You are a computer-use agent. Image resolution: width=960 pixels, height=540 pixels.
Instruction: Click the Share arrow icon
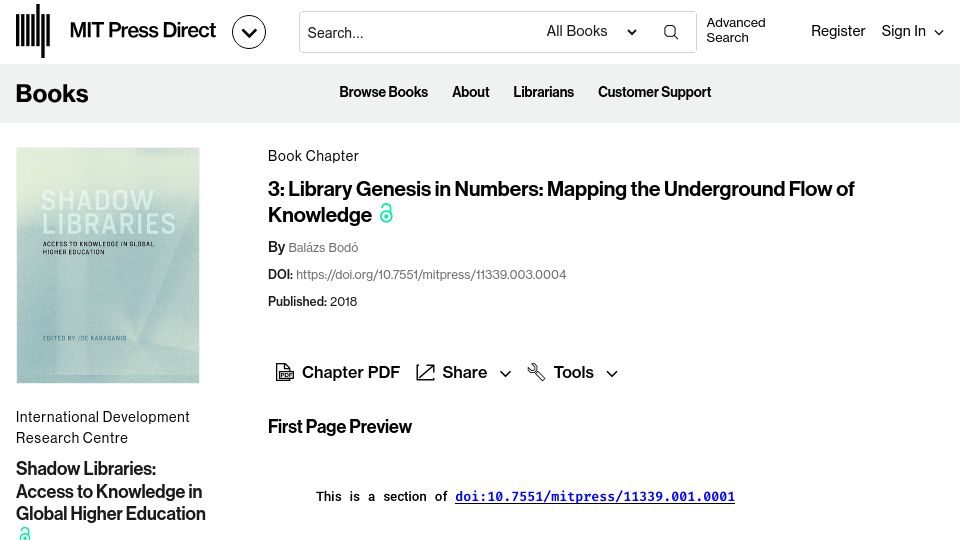(x=426, y=372)
